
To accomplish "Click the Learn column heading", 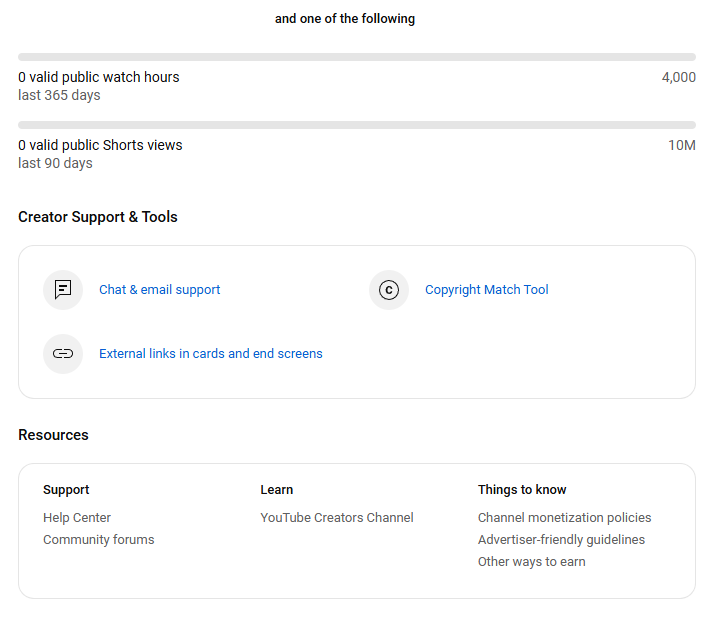I will (x=276, y=490).
